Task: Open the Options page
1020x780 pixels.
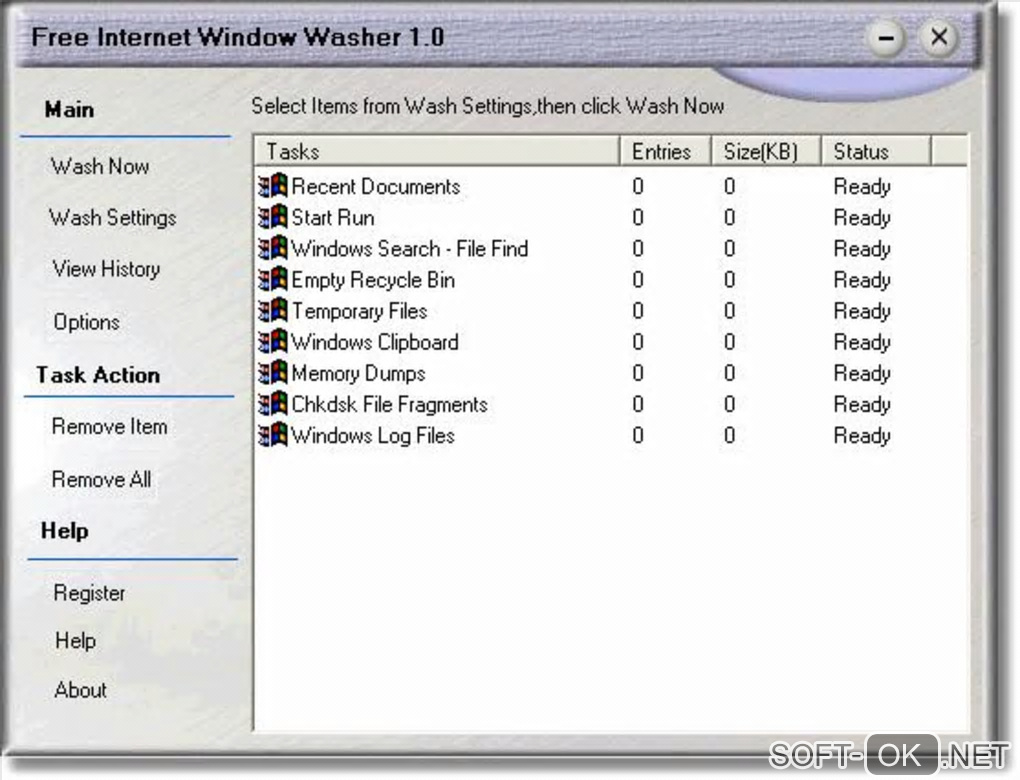Action: 87,322
